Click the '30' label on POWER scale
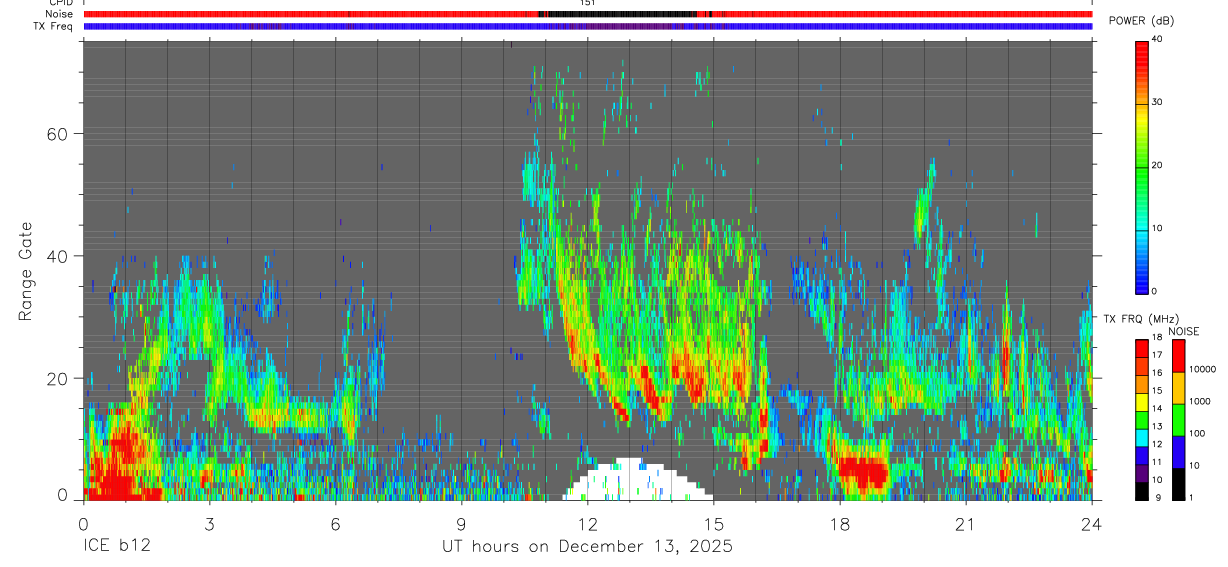Screen dimensions: 1228x567 [x=1157, y=103]
